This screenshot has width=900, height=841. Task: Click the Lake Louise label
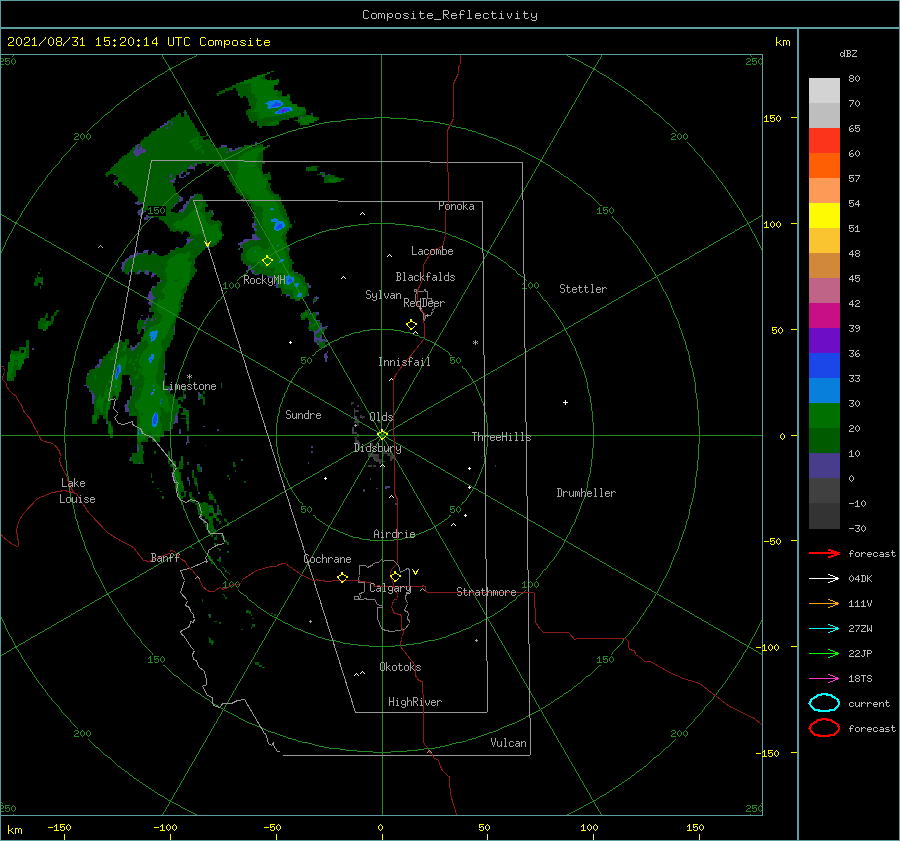[77, 491]
